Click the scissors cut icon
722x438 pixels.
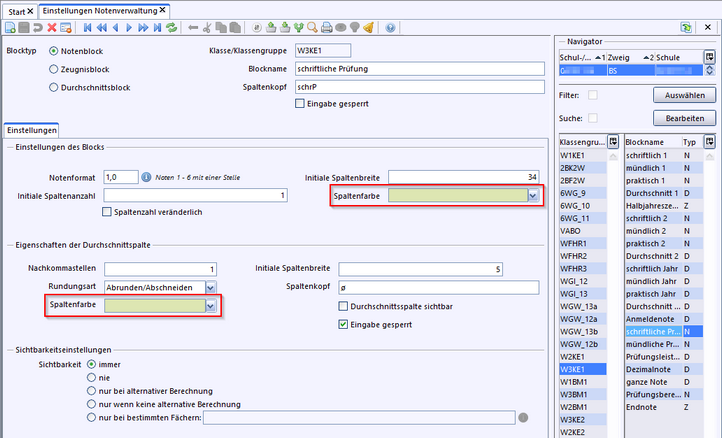207,28
